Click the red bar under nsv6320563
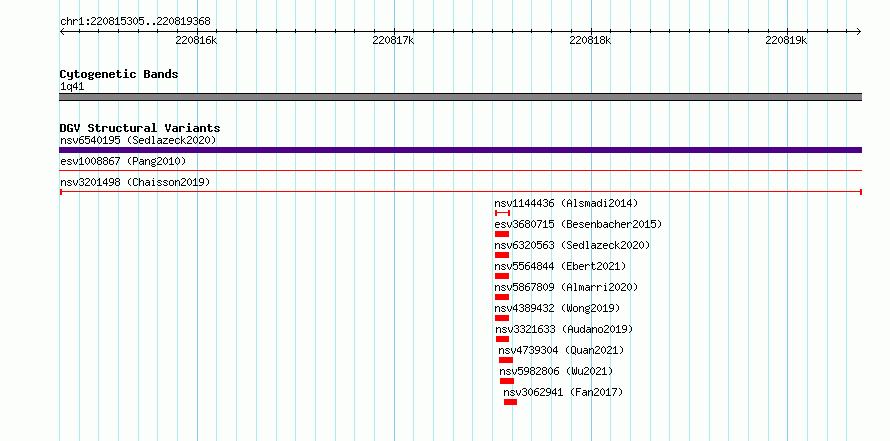Screen dimensions: 890x441 (x=502, y=255)
